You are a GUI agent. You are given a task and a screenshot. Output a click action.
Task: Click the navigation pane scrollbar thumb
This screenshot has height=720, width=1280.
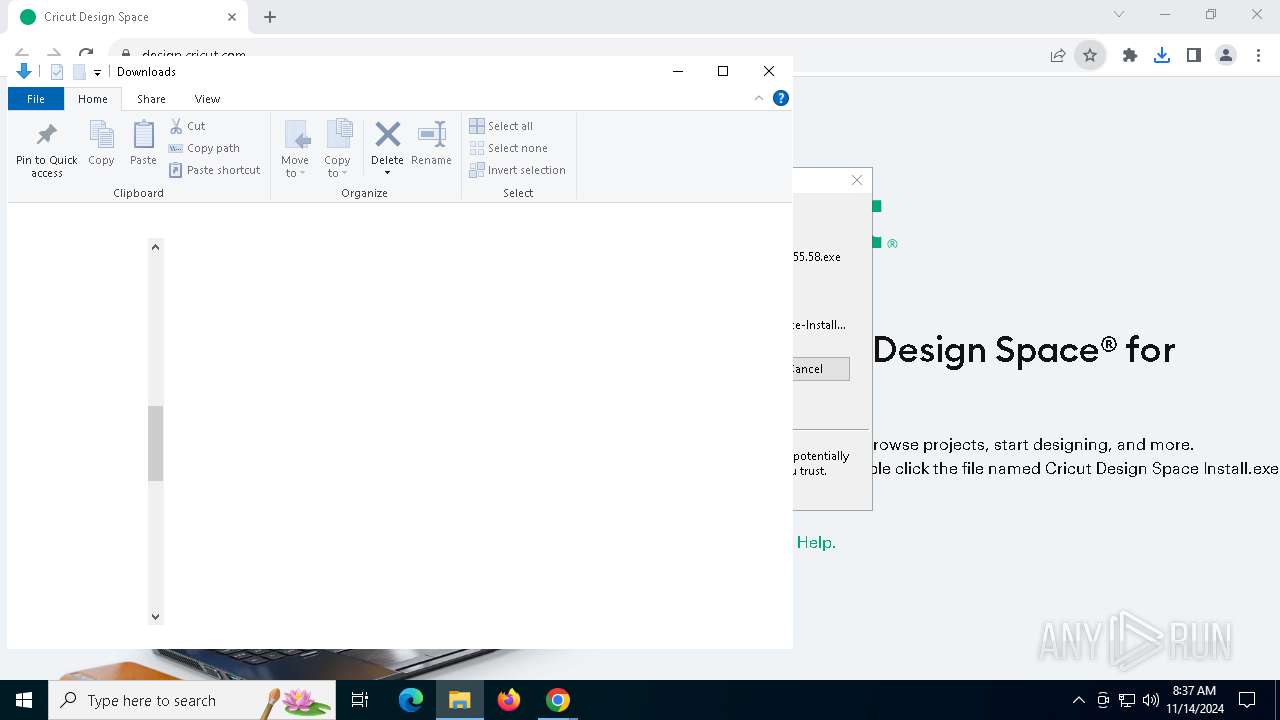155,443
